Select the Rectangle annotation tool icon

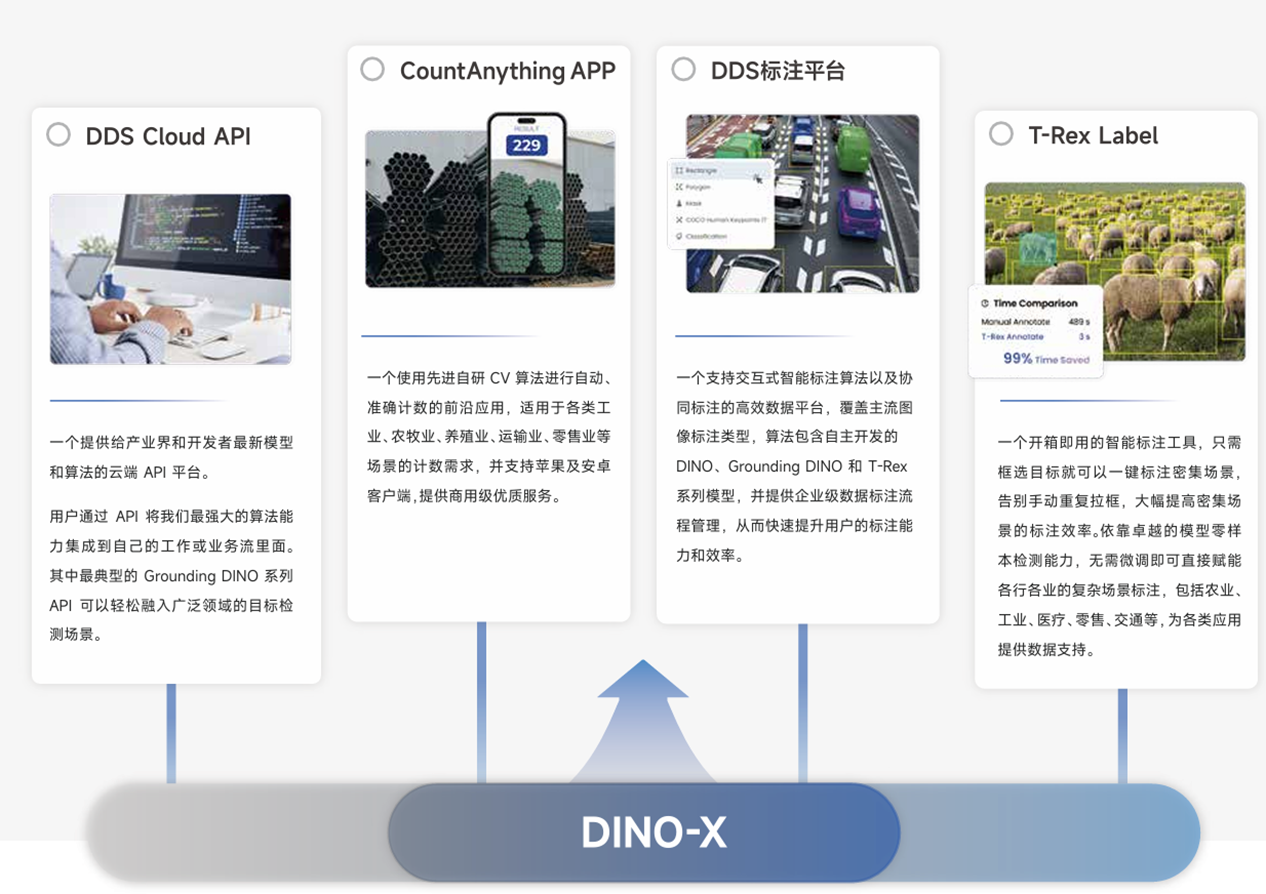pyautogui.click(x=680, y=171)
